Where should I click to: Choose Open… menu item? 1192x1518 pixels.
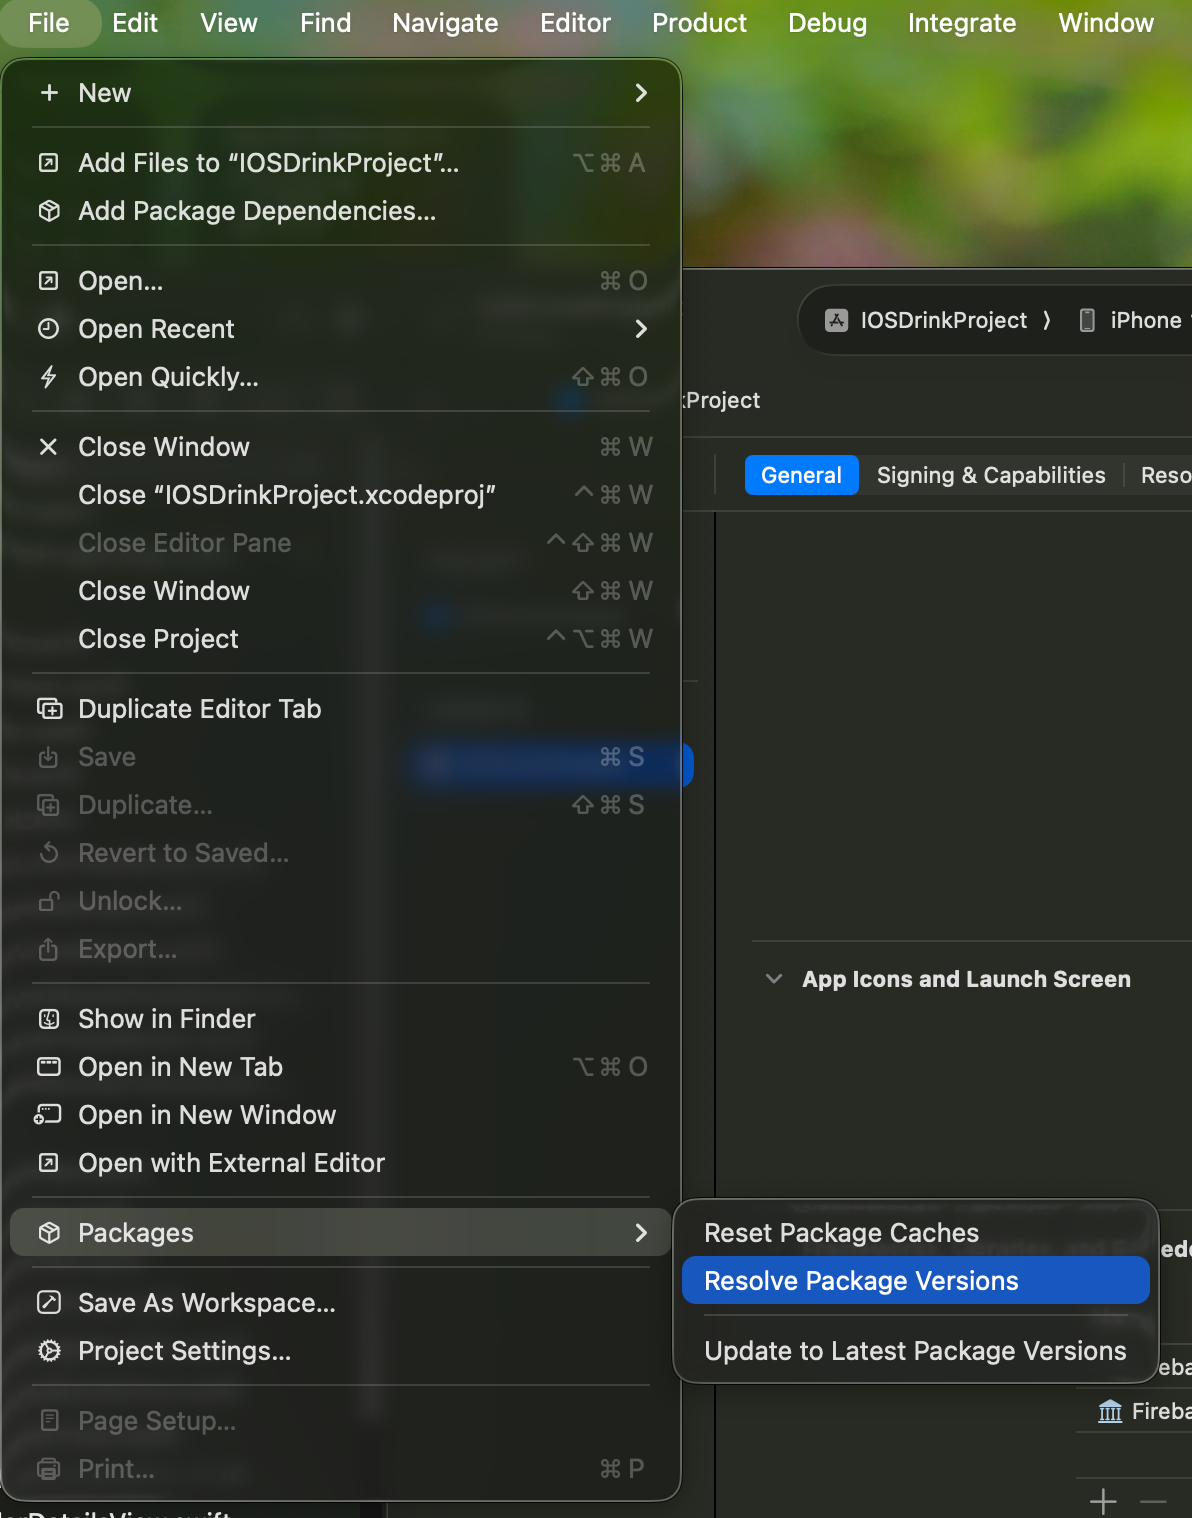click(340, 281)
